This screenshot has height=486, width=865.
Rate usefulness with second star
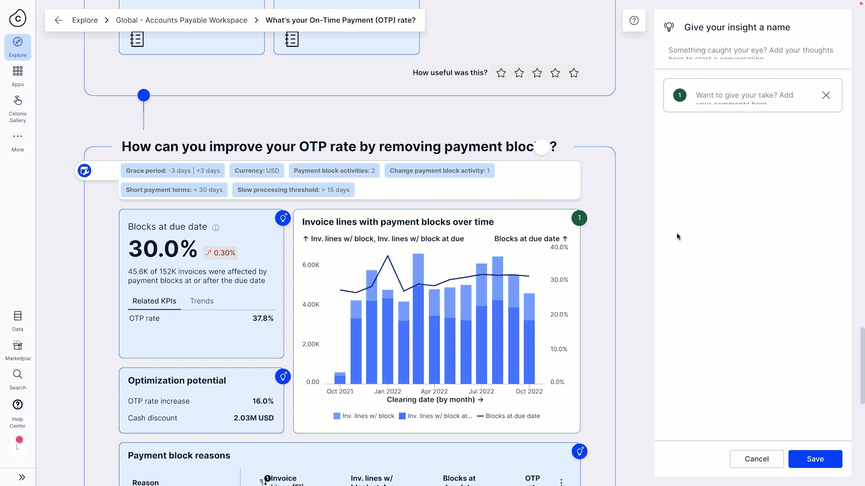tap(519, 73)
